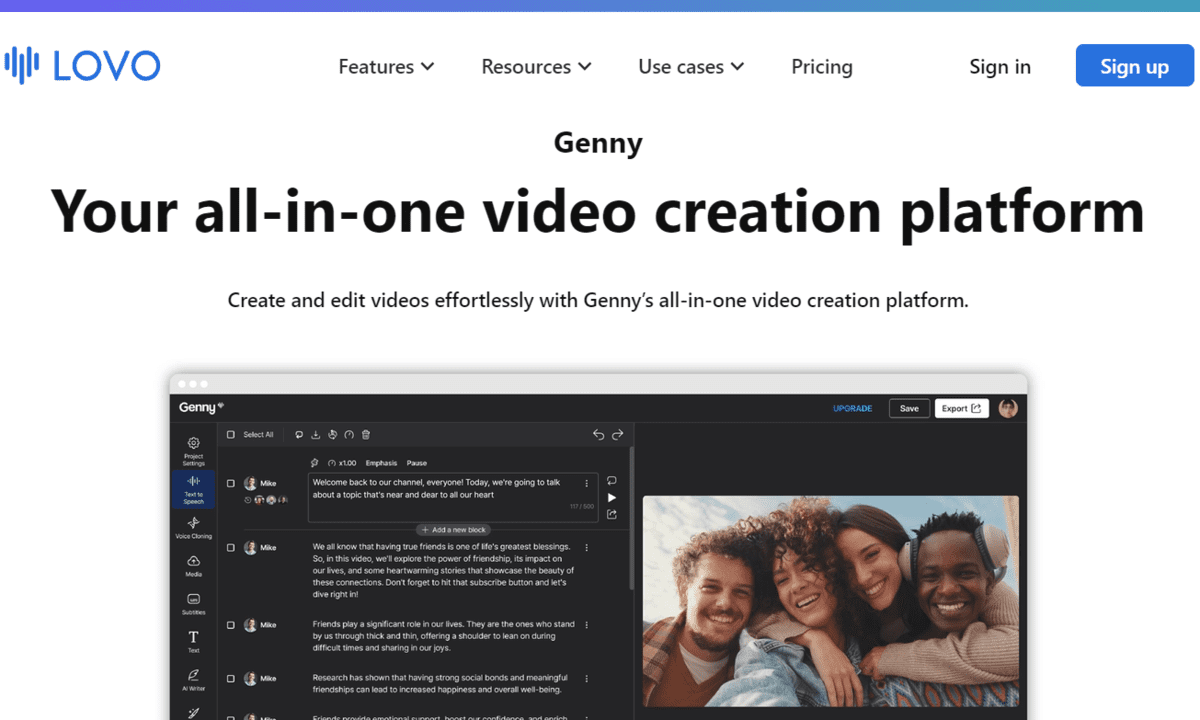
Task: Click the Media upload cloud icon
Action: pos(193,562)
